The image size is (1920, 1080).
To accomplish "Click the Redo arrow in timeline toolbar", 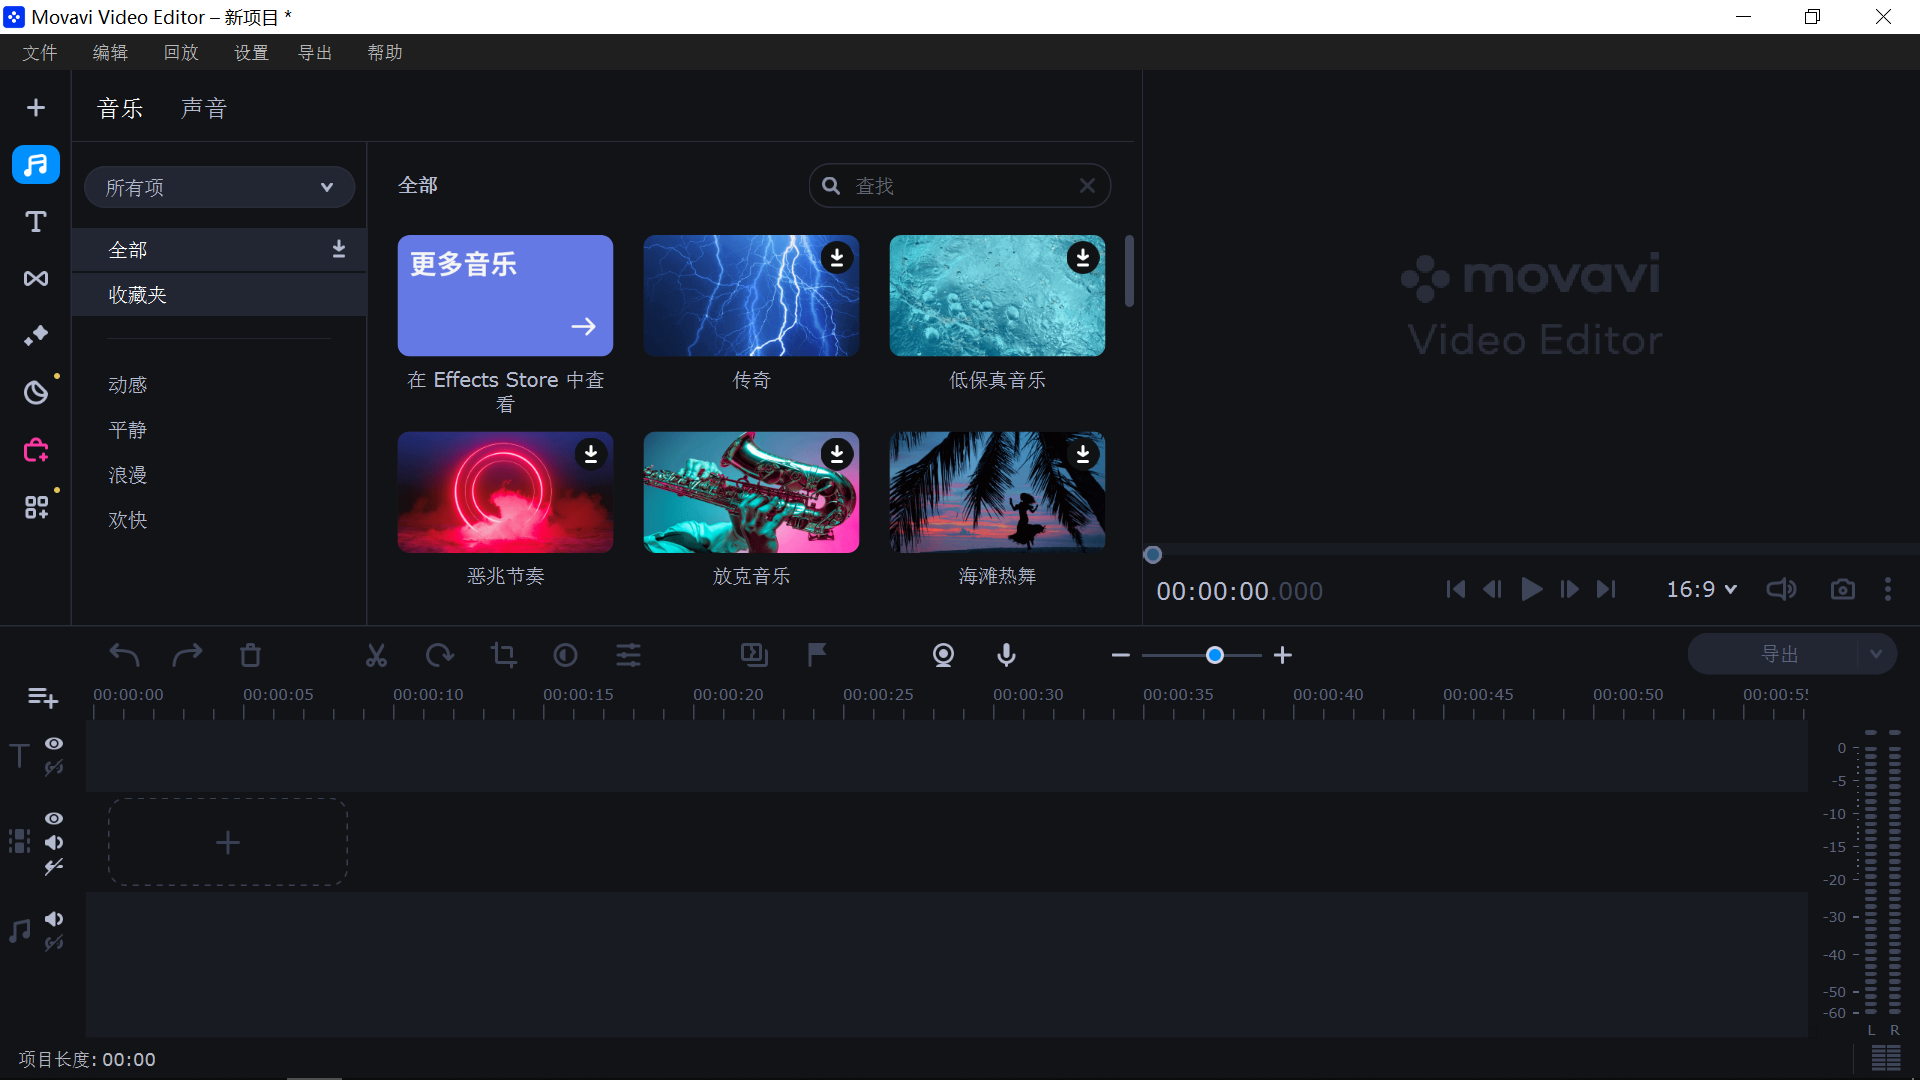I will [187, 655].
